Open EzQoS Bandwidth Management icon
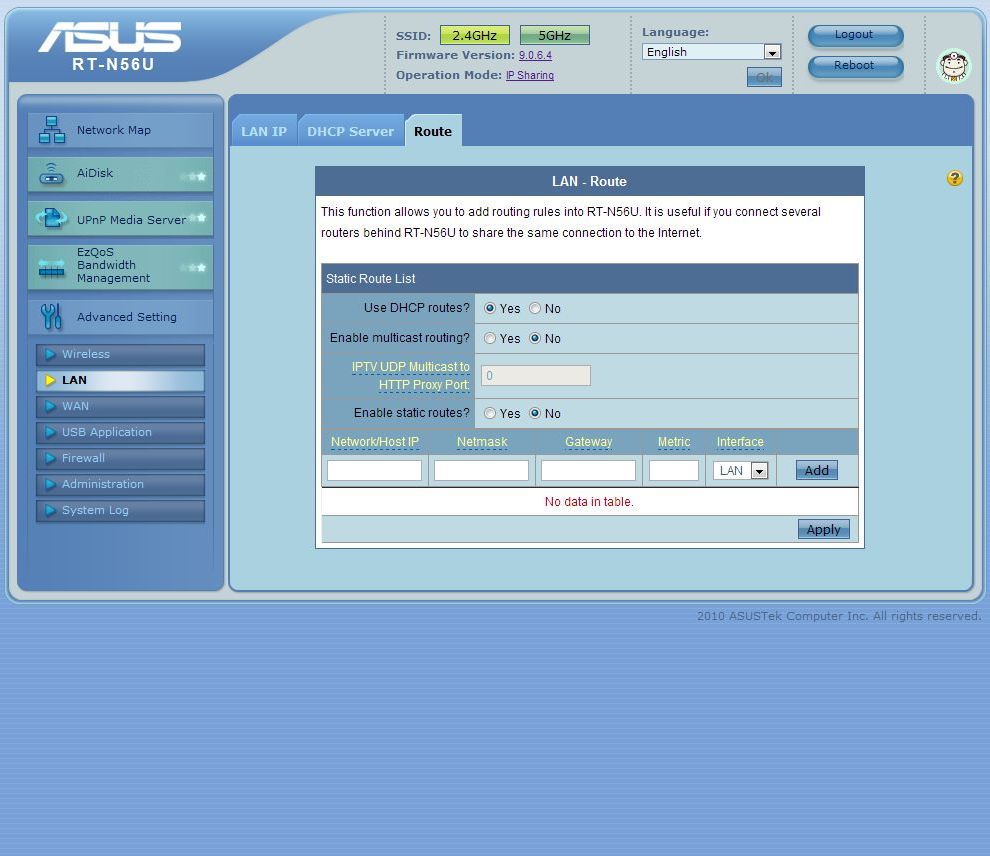The image size is (990, 856). point(51,266)
